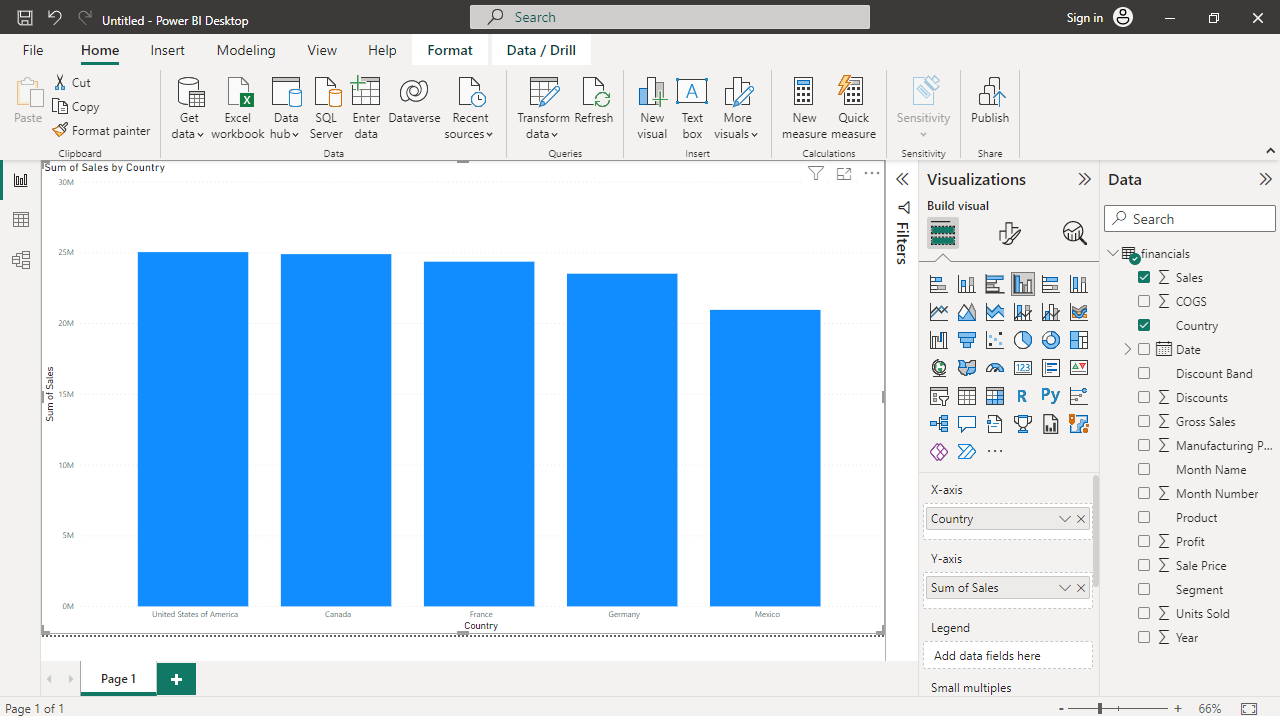
Task: Choose the globe Map visual
Action: (938, 368)
